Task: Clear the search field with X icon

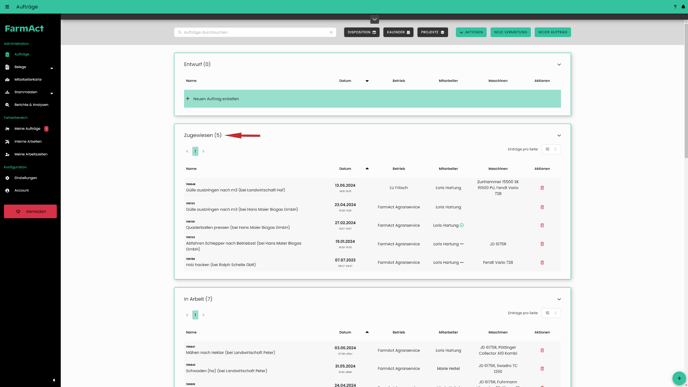Action: 331,32
